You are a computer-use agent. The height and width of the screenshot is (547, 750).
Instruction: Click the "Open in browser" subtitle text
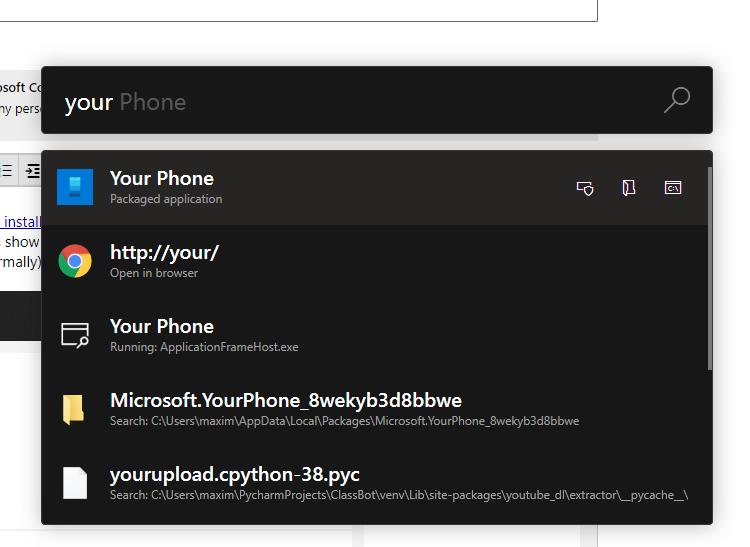coord(154,273)
